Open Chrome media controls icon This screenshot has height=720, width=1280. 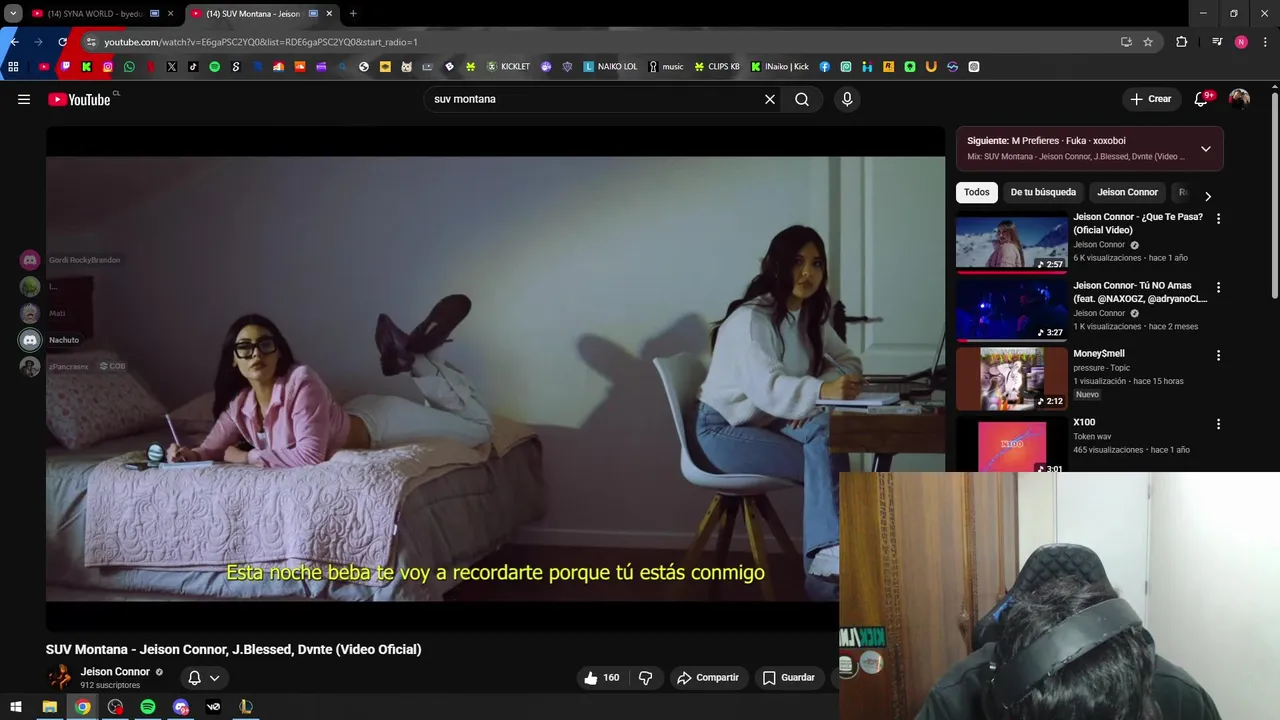point(1217,42)
